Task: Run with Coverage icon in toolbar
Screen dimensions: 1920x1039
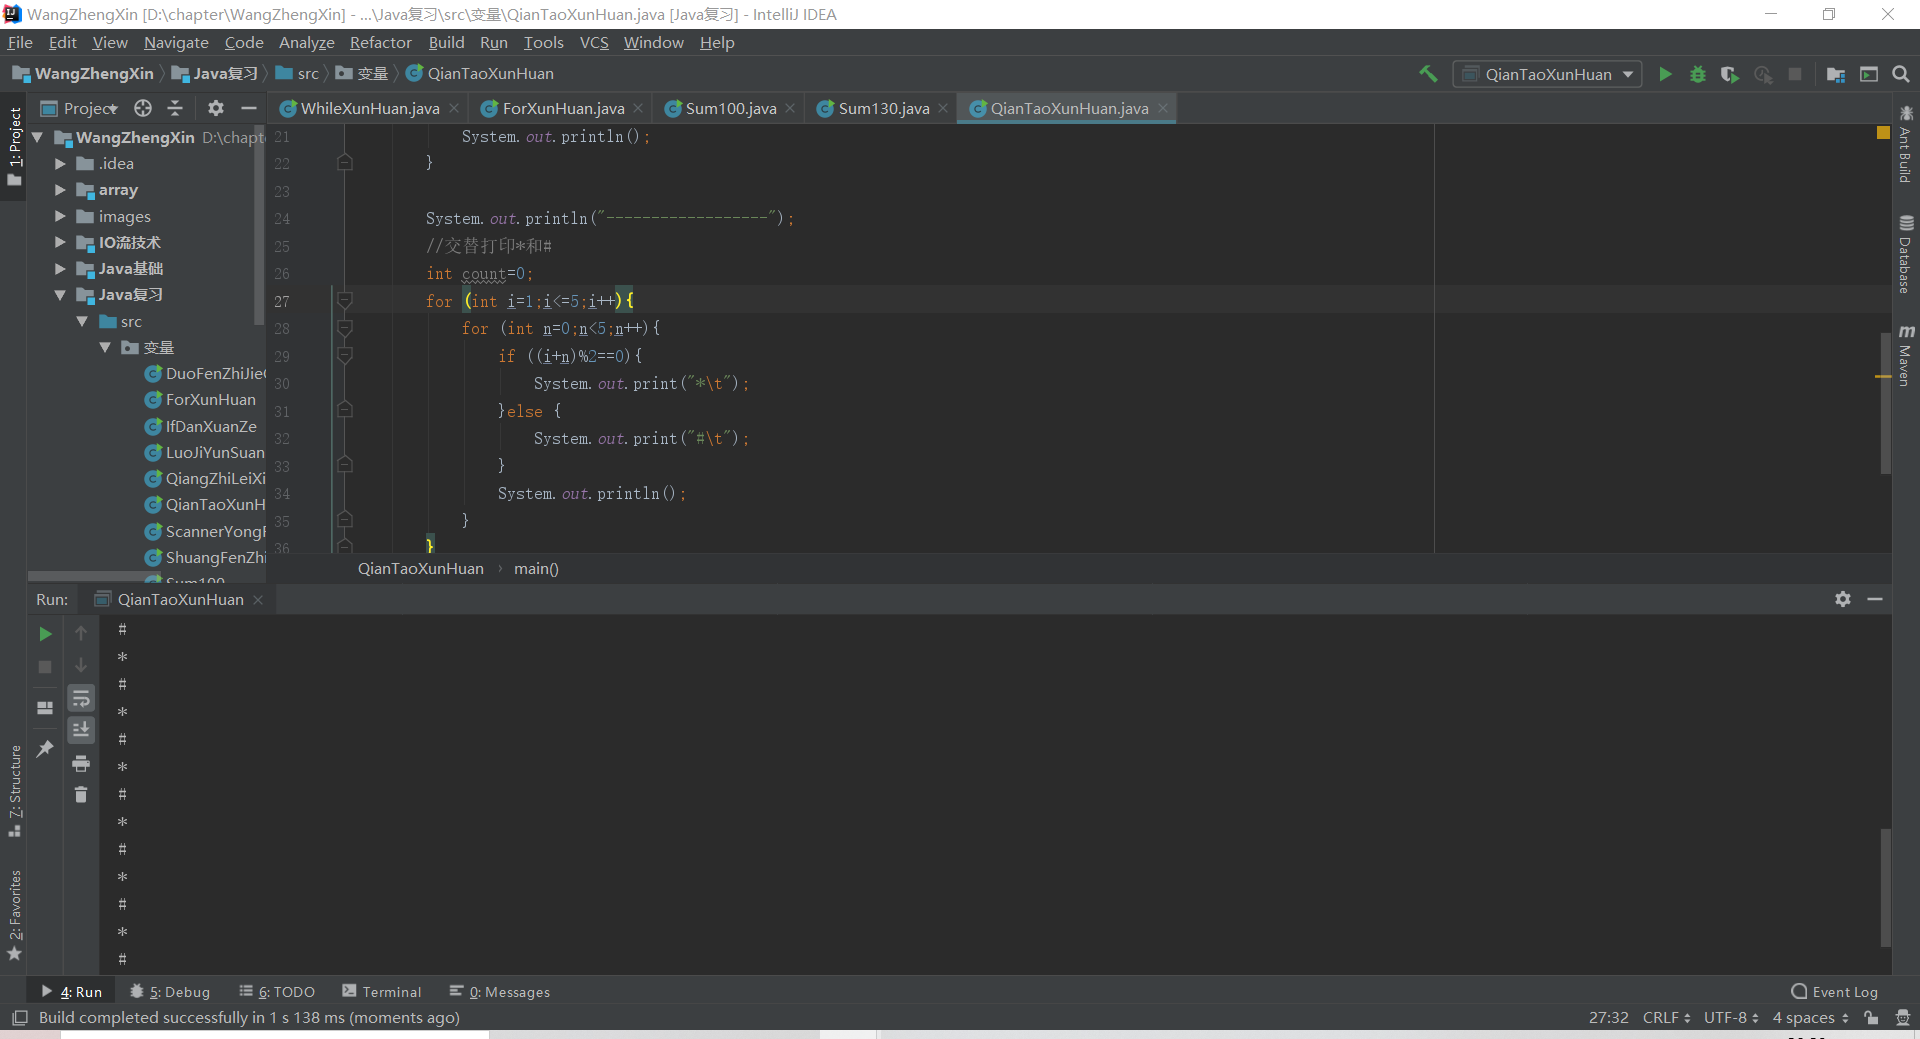Action: [1729, 74]
